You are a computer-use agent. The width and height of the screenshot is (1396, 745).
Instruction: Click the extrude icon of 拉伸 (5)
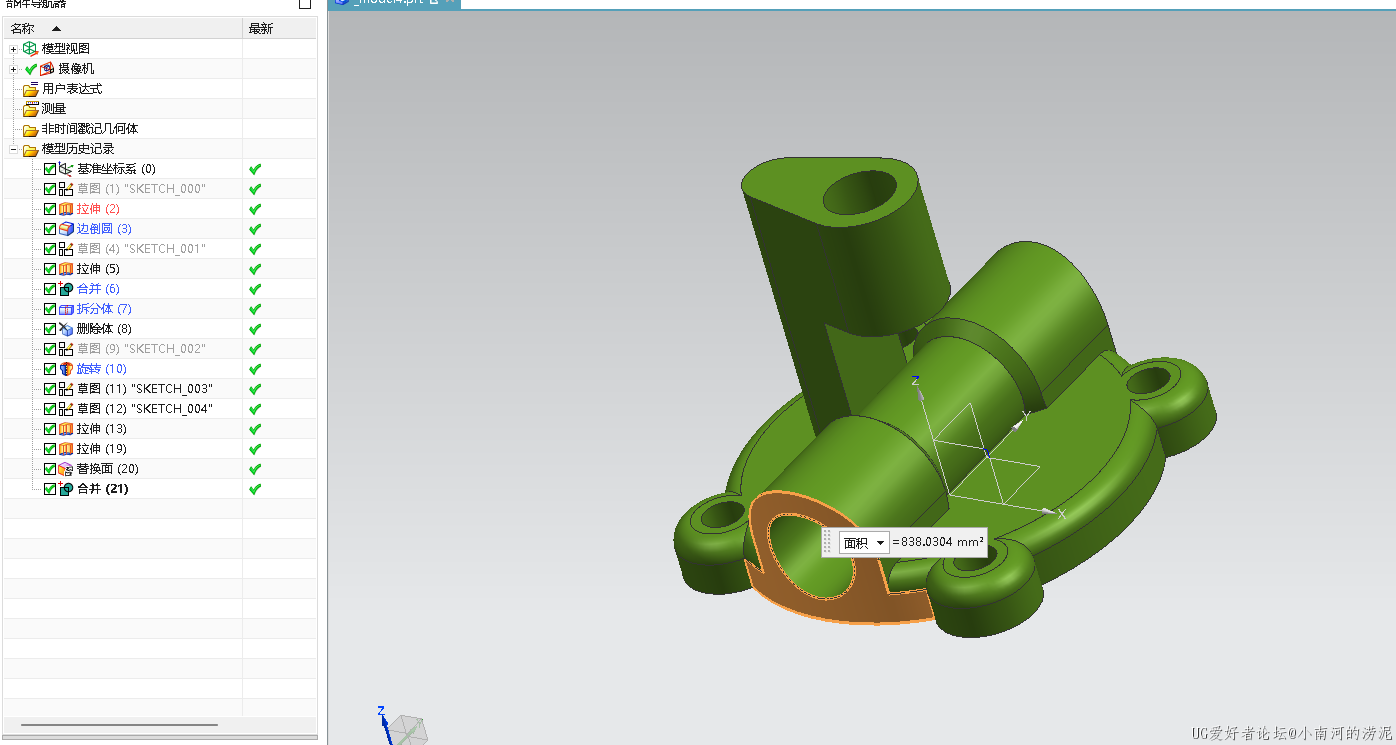tap(66, 269)
